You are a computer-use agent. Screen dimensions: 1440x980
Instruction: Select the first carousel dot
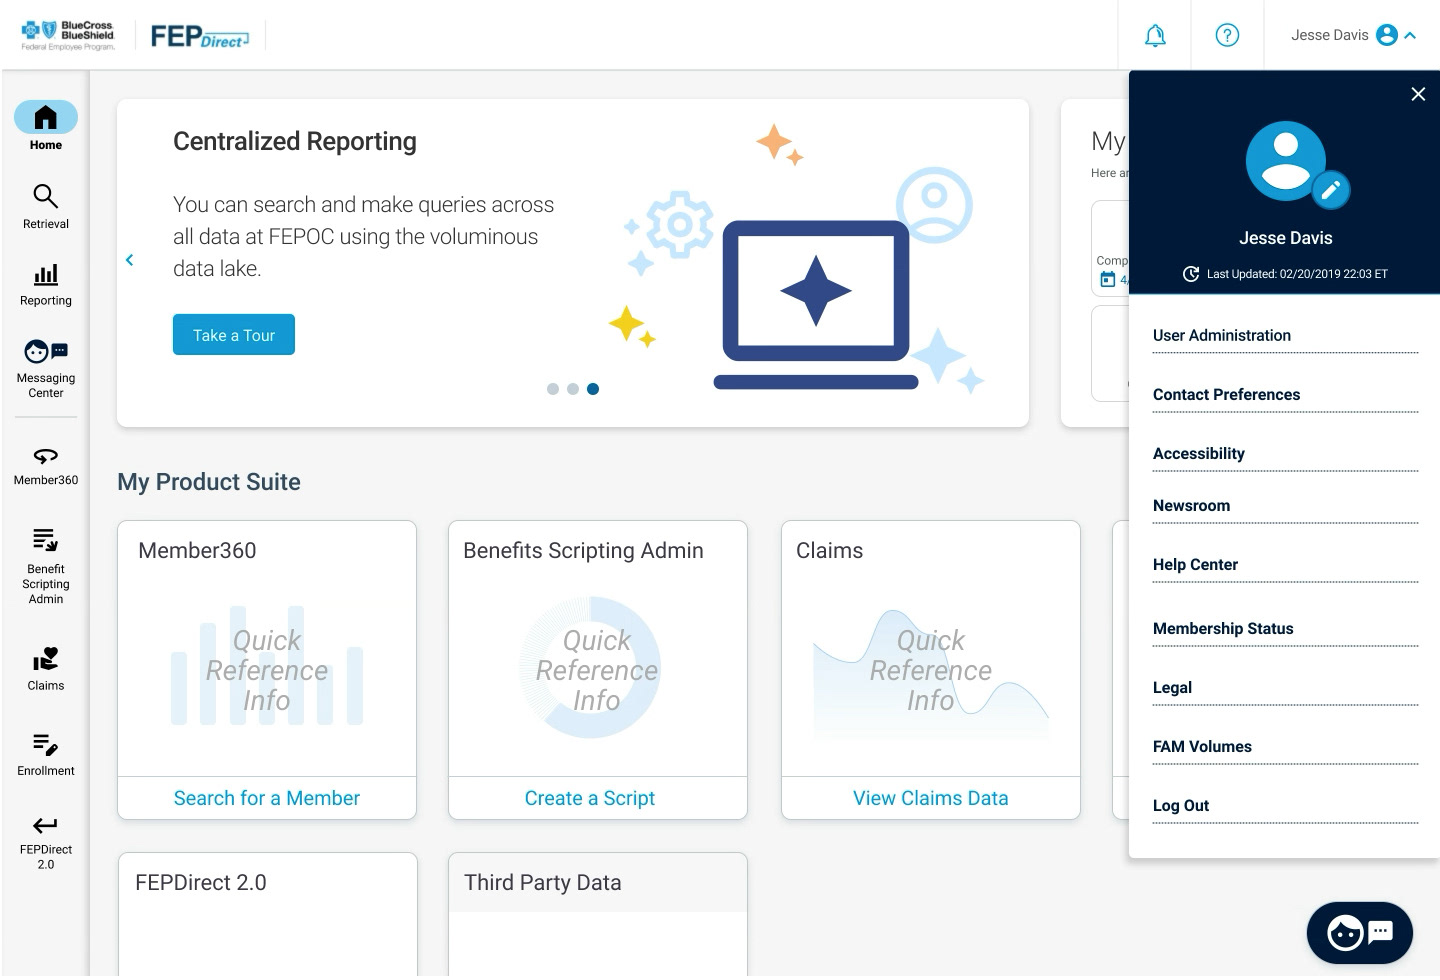click(x=553, y=389)
